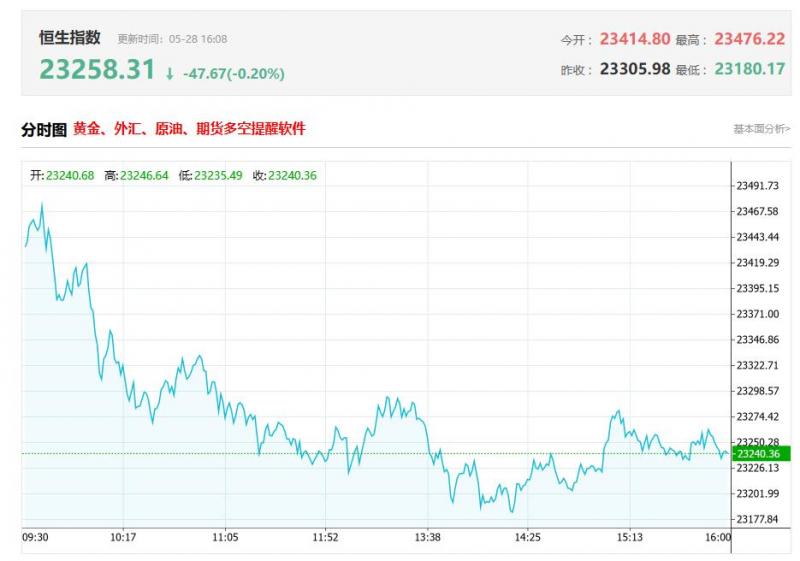The height and width of the screenshot is (561, 800).
Task: Click the update time 05-28 16:08
Action: pyautogui.click(x=198, y=39)
